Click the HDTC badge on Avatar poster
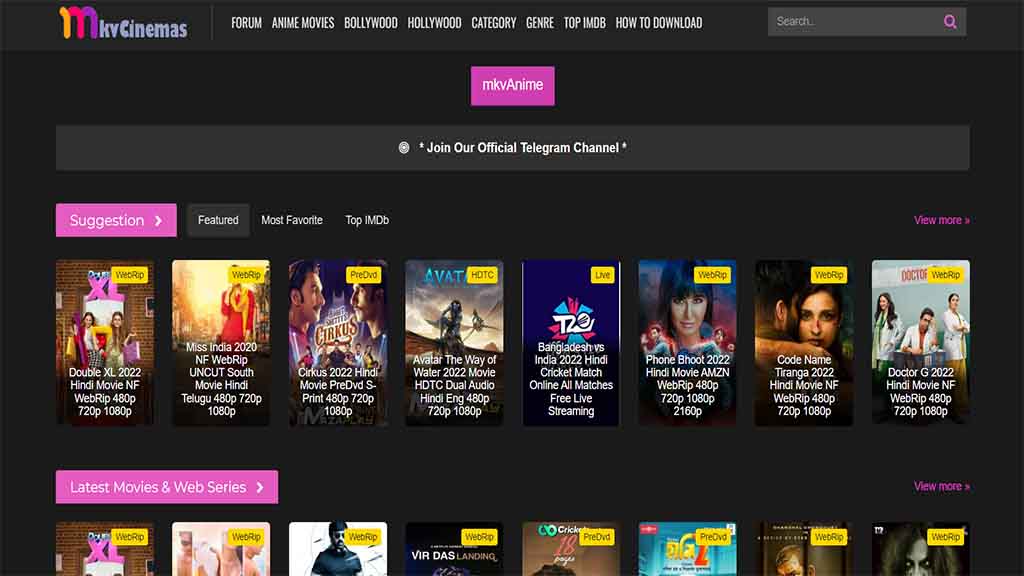 pos(482,275)
